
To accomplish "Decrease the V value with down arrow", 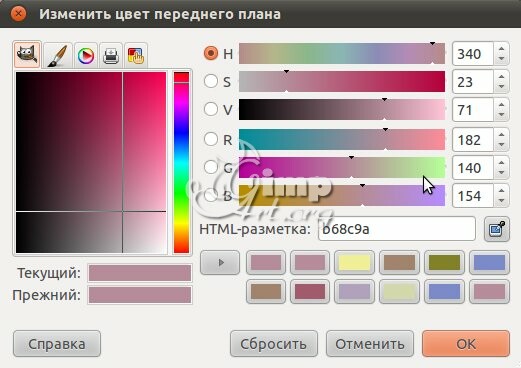I will [x=501, y=115].
